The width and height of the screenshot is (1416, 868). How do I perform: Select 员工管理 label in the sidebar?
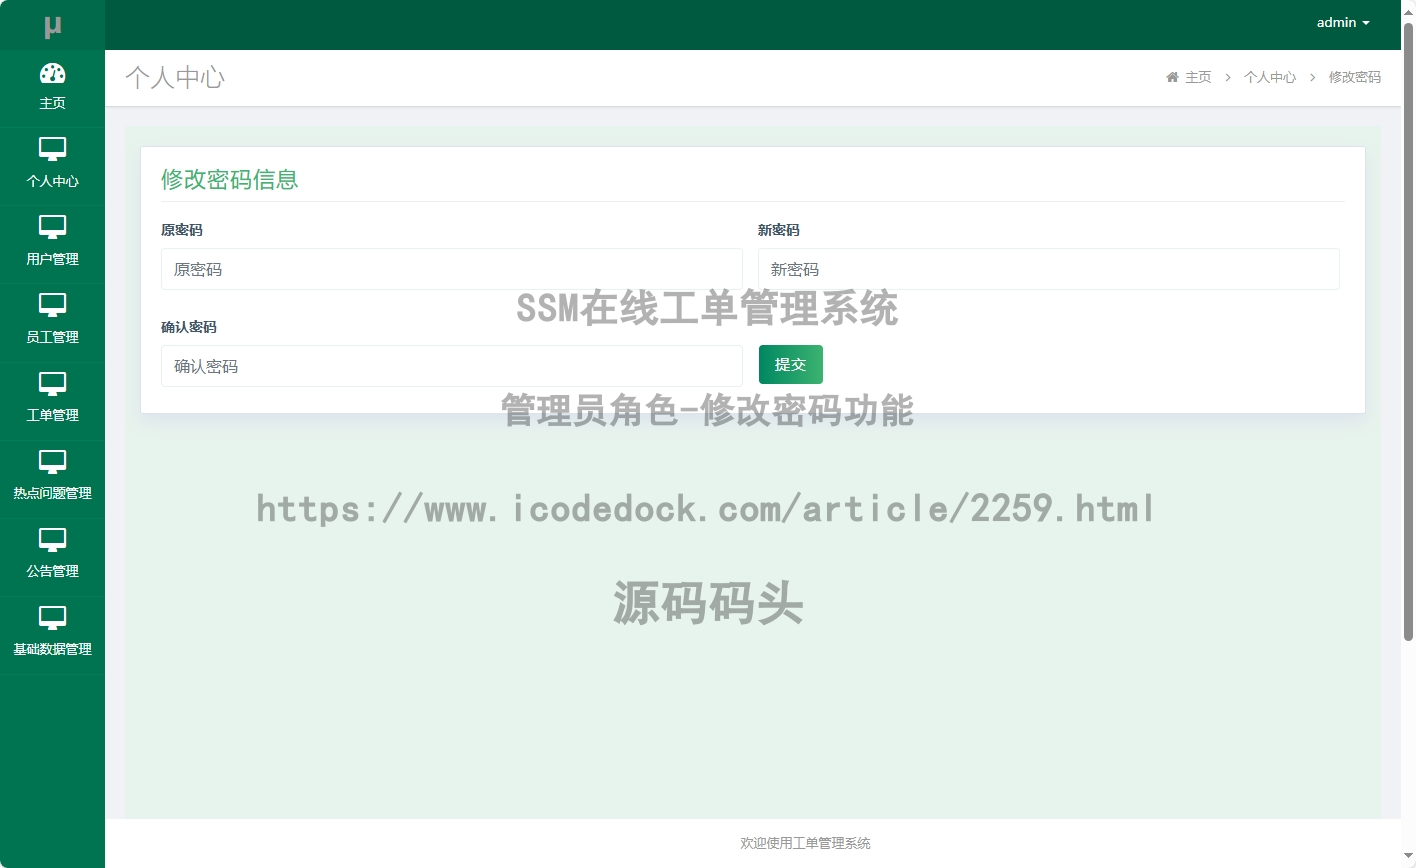coord(52,337)
